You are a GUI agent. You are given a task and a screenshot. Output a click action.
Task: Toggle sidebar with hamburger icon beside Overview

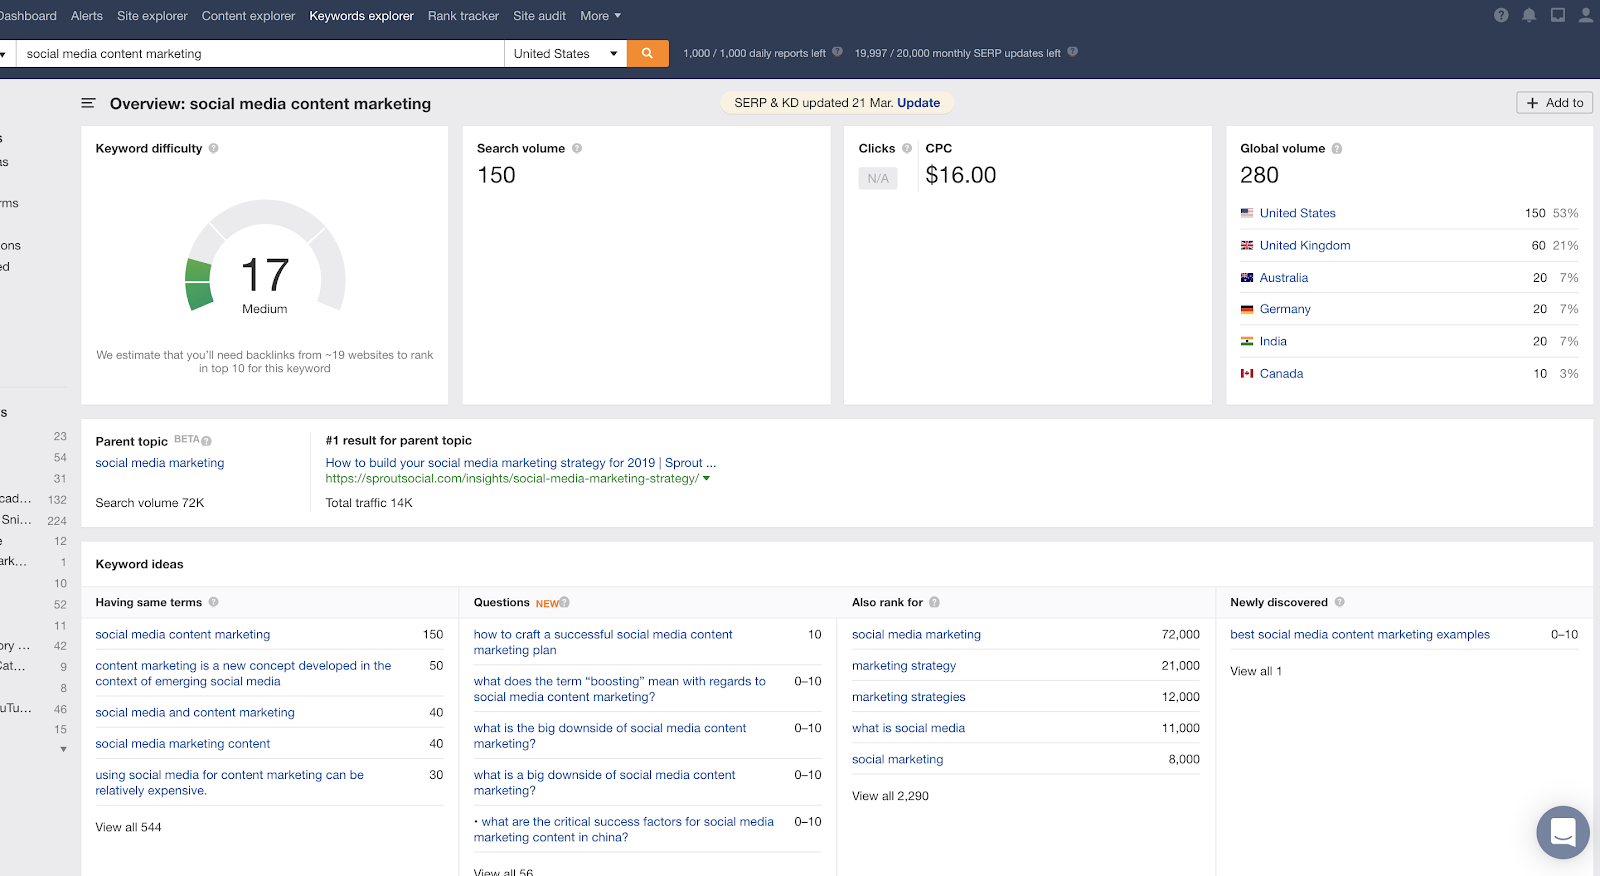[89, 104]
